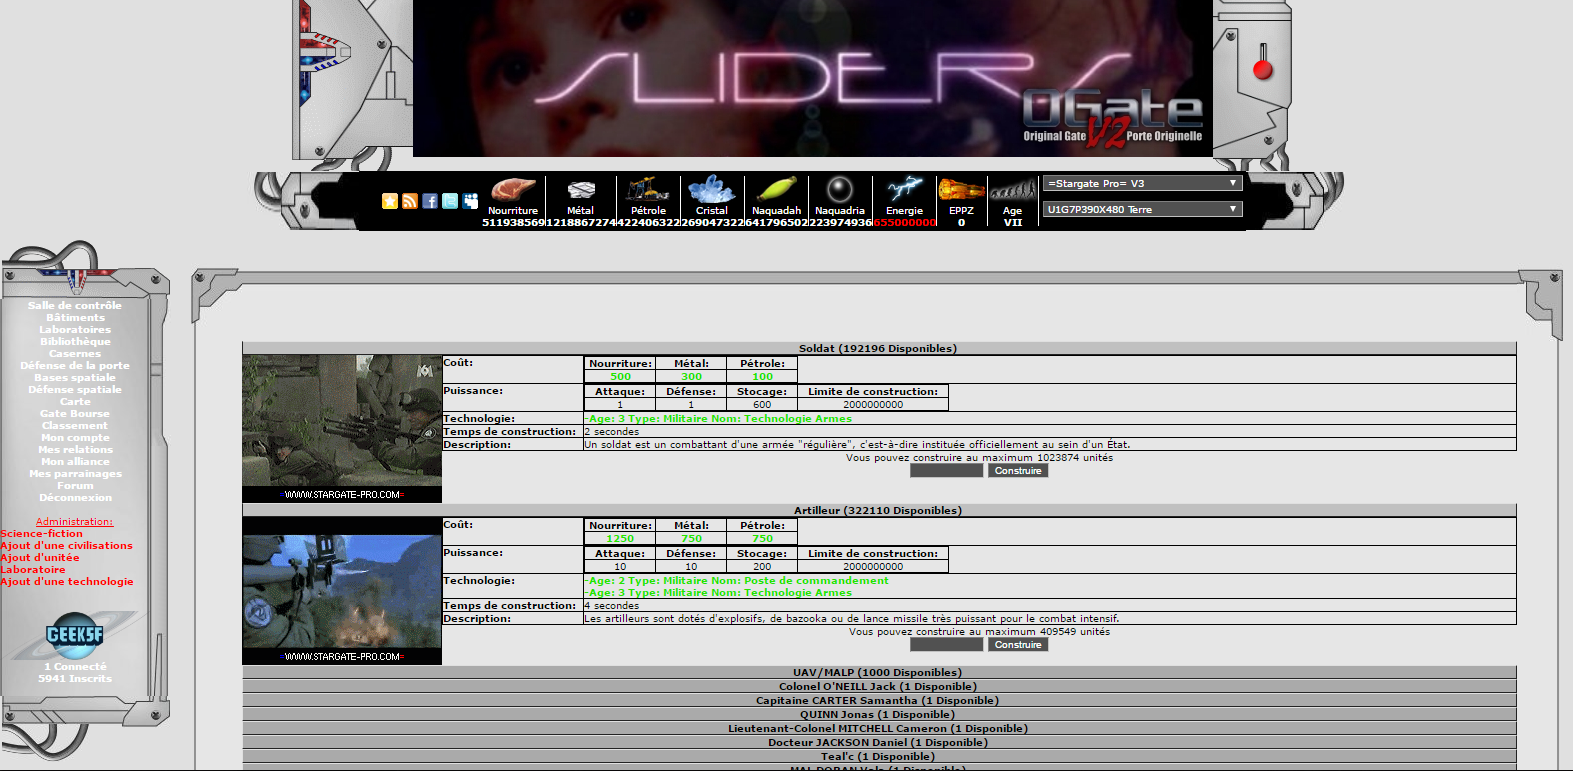Open Bases spatiale menu item

[75, 378]
